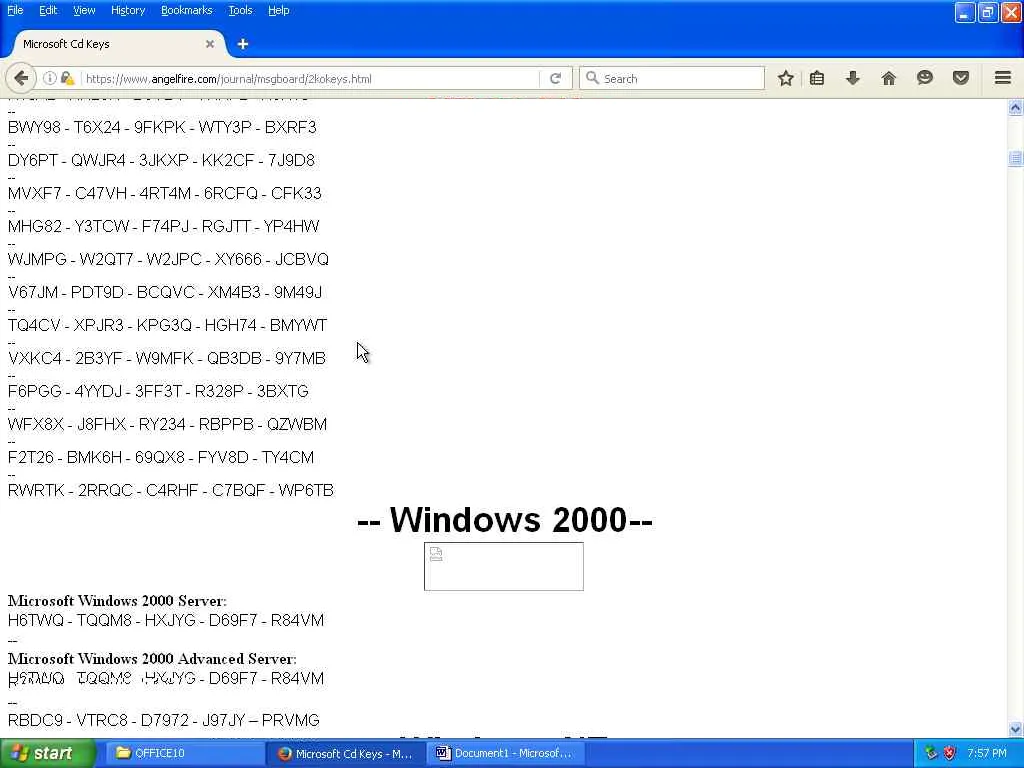The width and height of the screenshot is (1024, 768).
Task: Click the '-- Windows 2000--' heading
Action: coord(504,520)
